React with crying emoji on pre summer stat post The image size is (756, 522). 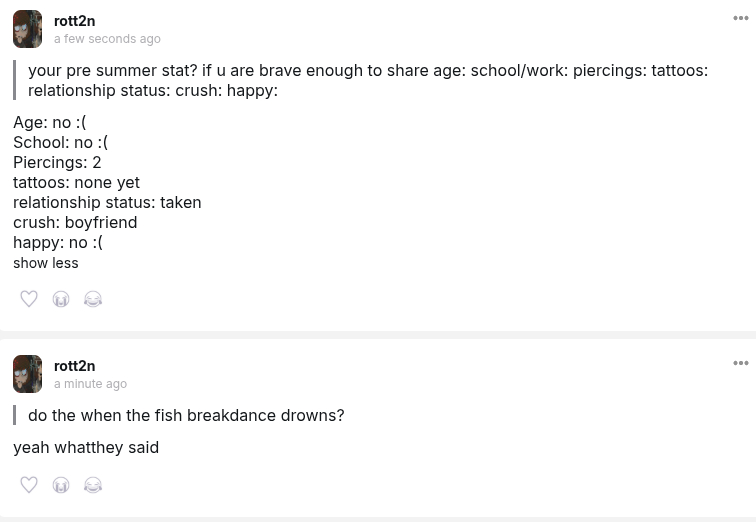[61, 299]
